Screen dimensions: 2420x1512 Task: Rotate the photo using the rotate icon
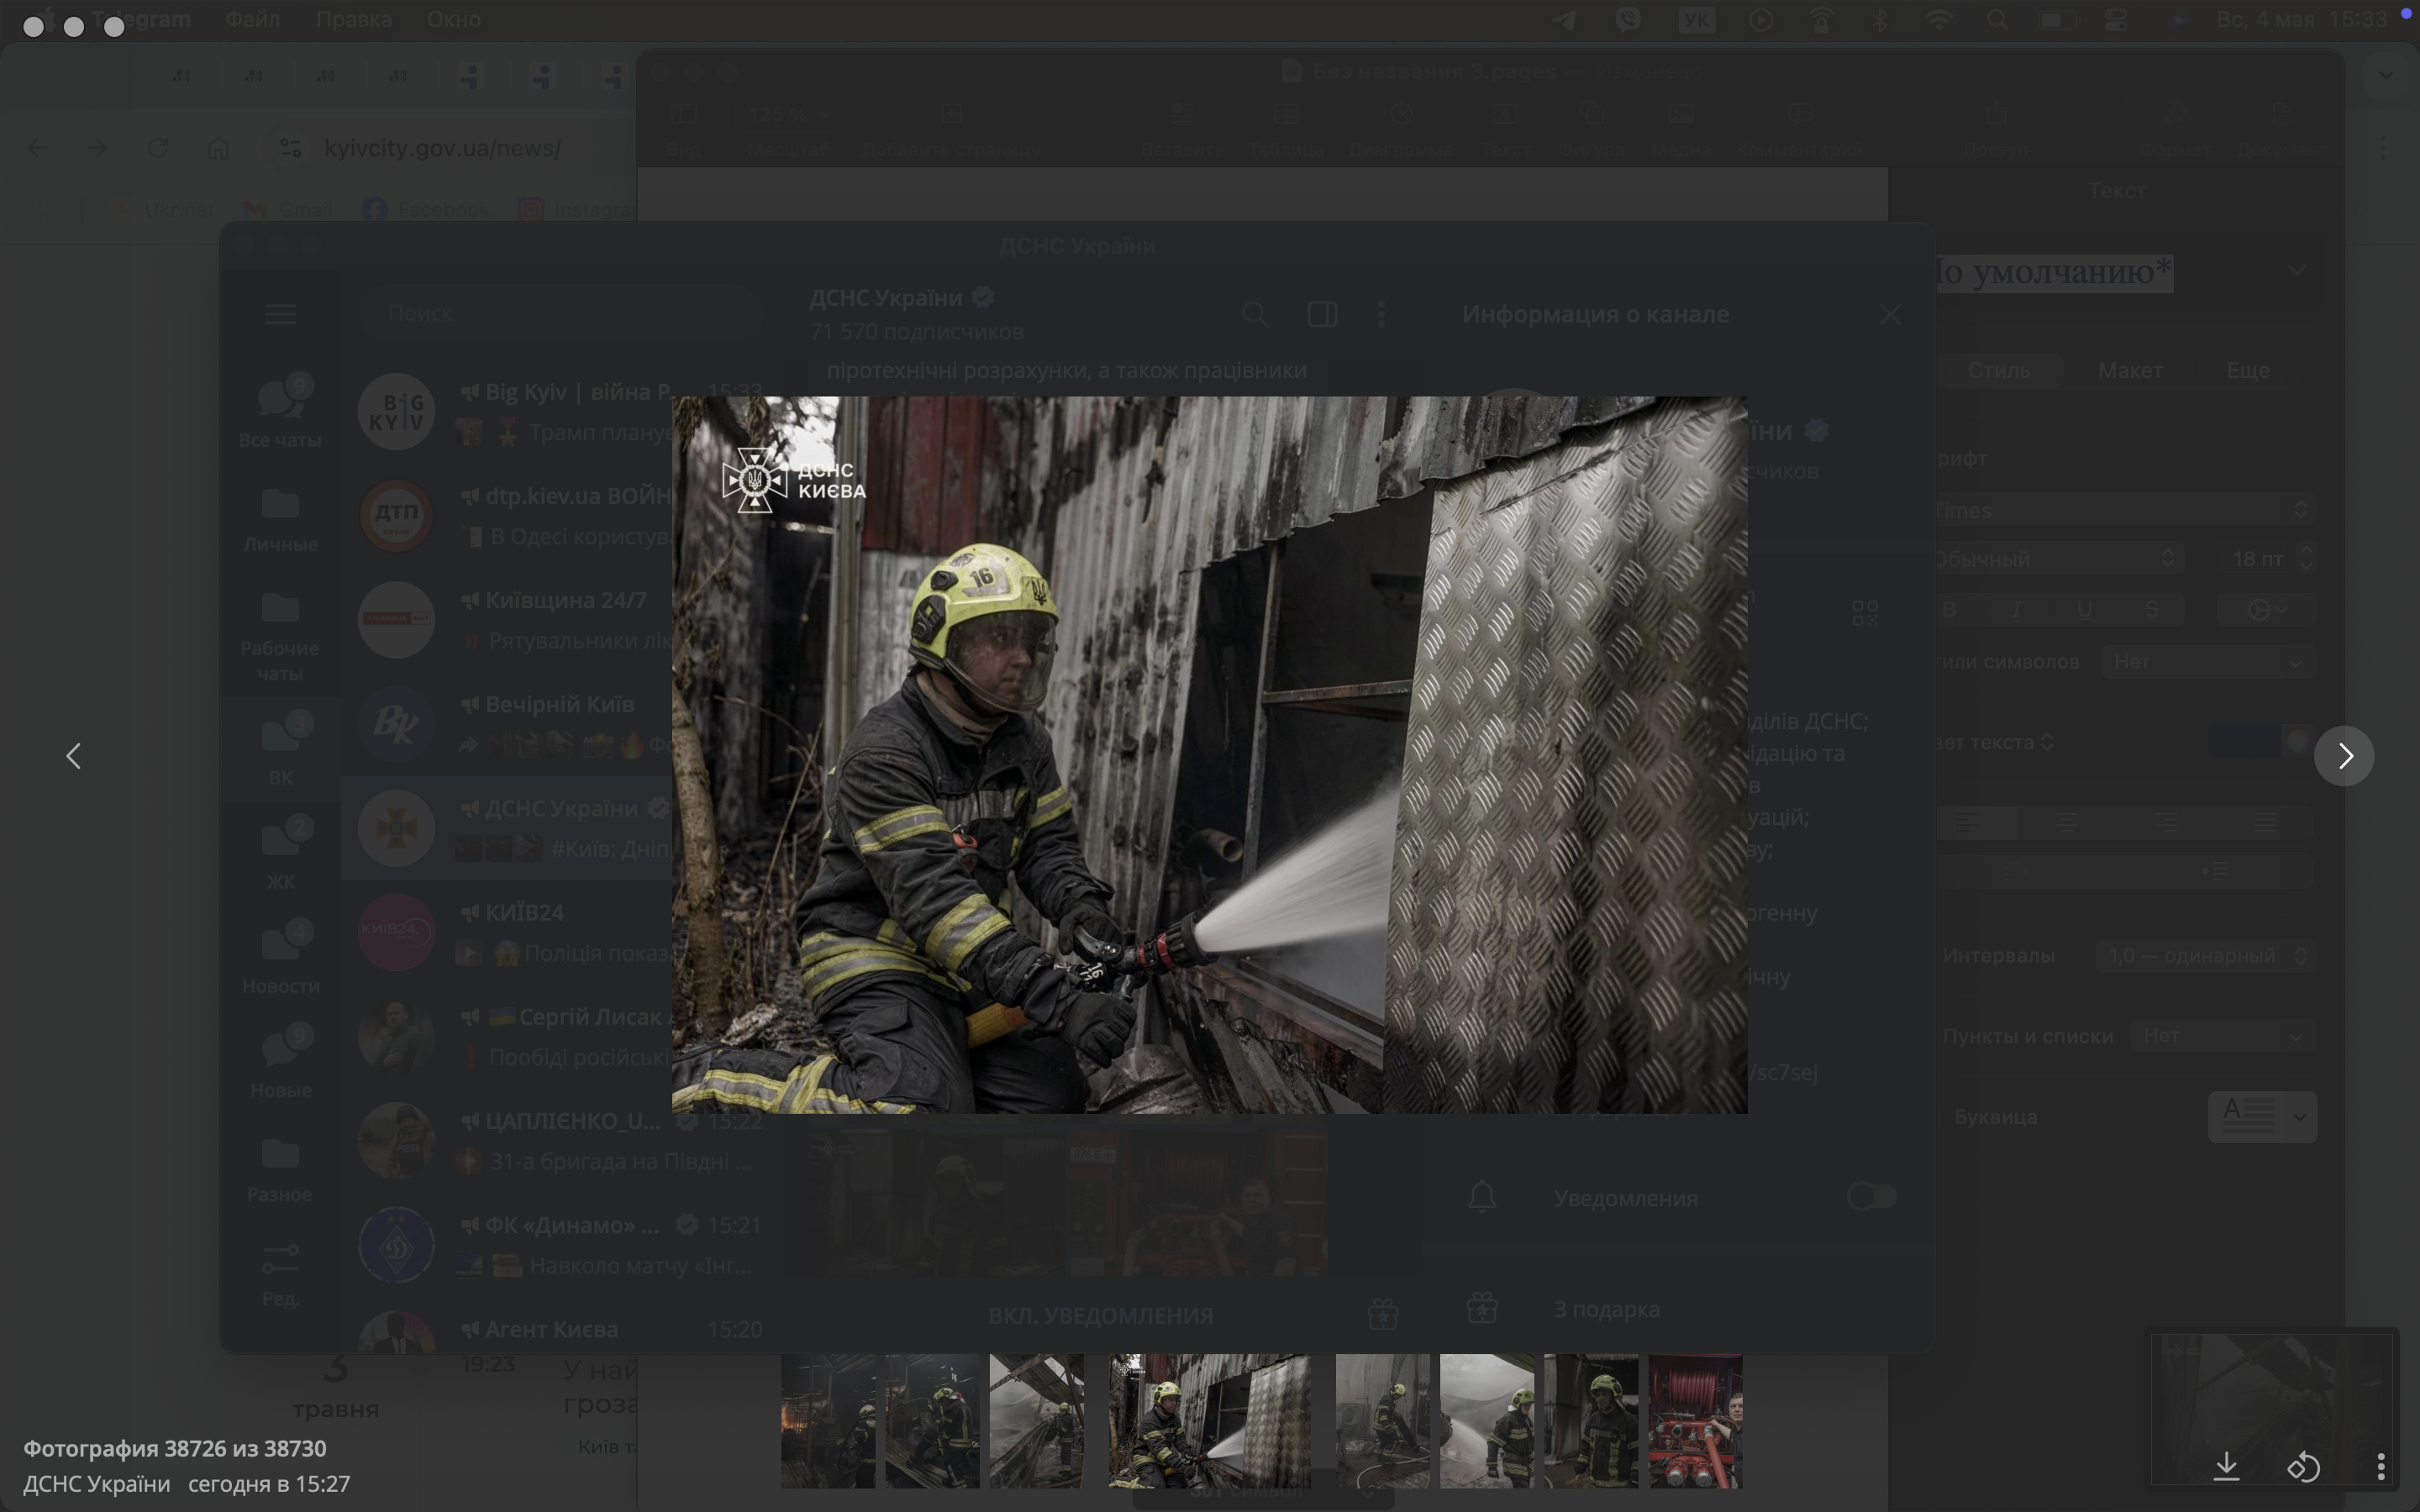click(2304, 1467)
